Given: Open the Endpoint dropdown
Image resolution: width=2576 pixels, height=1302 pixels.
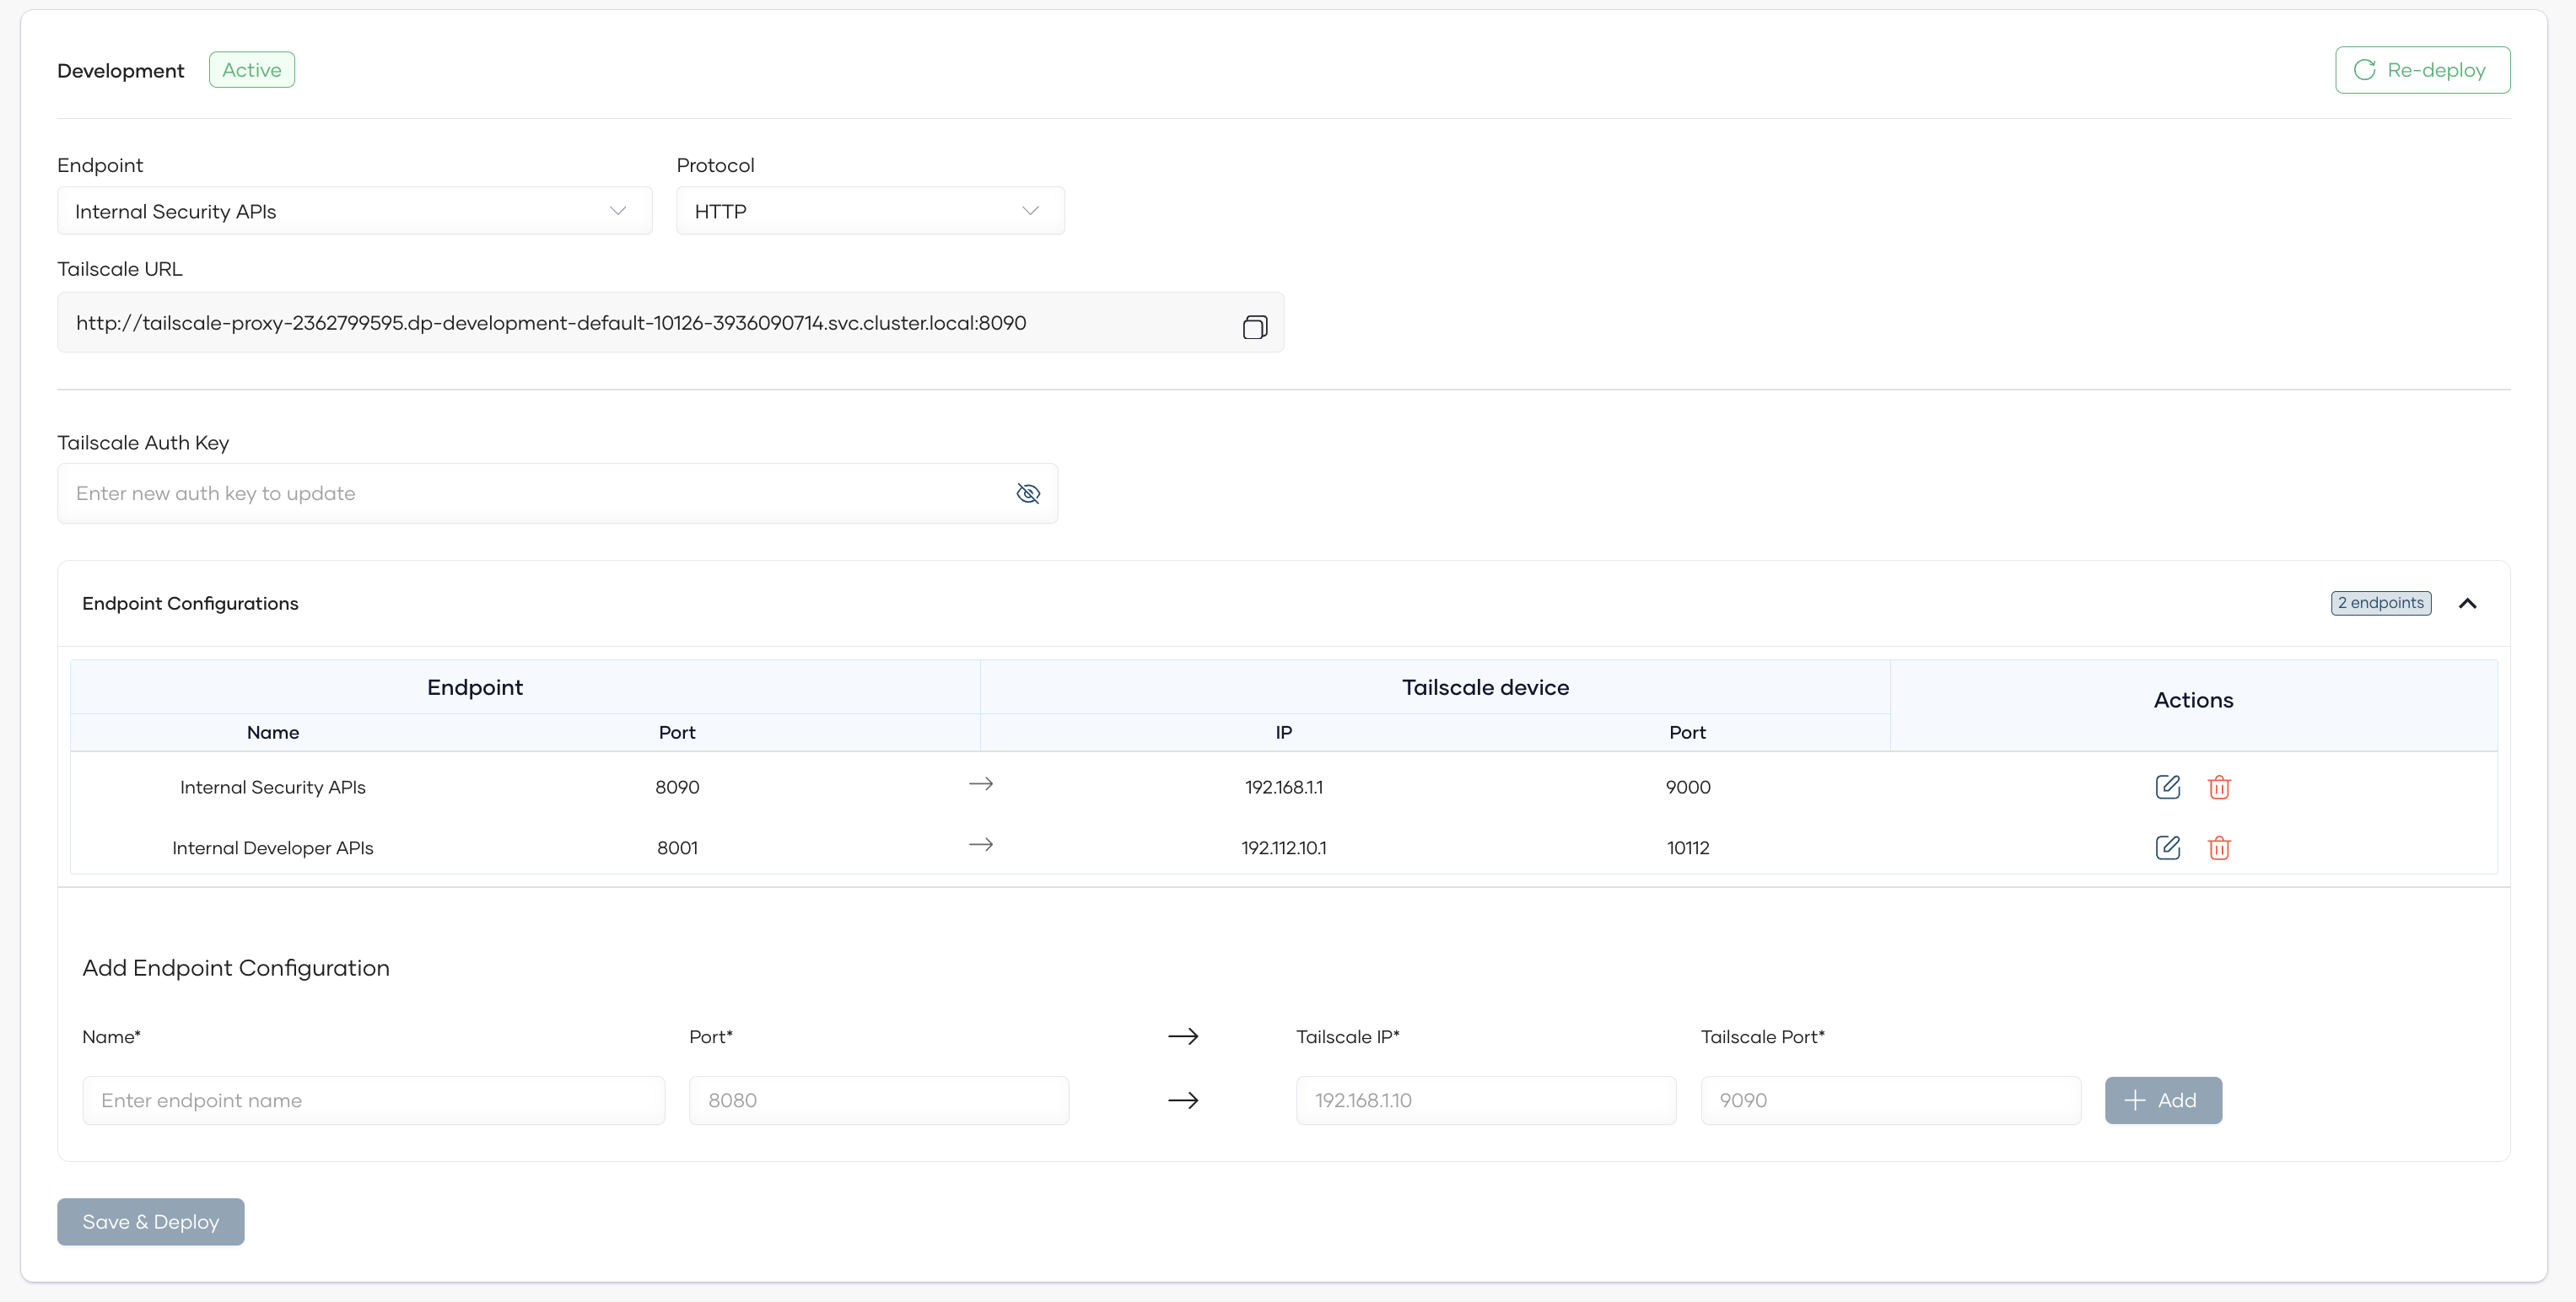Looking at the screenshot, I should tap(354, 211).
